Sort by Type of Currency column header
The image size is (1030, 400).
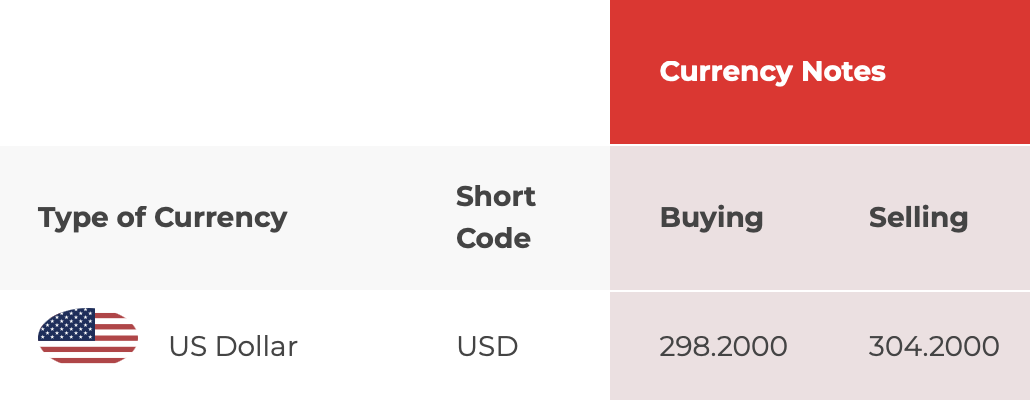[x=162, y=217]
